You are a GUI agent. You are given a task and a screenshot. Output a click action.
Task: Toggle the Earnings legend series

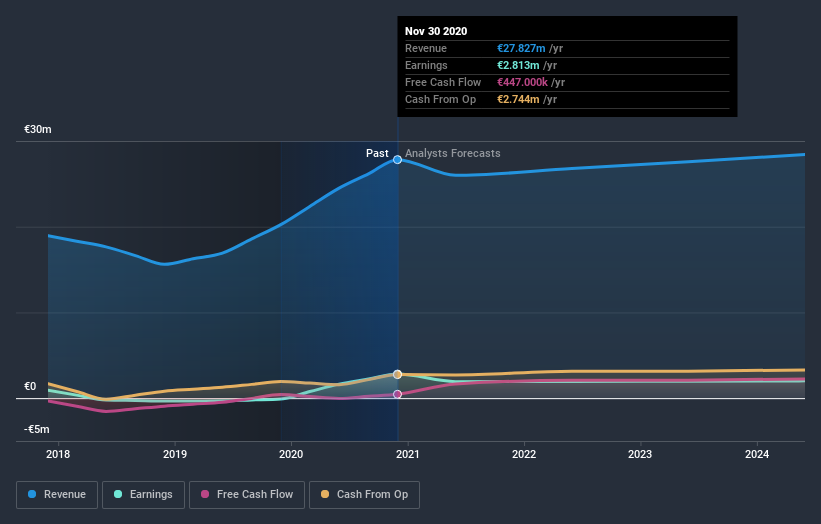[x=143, y=495]
